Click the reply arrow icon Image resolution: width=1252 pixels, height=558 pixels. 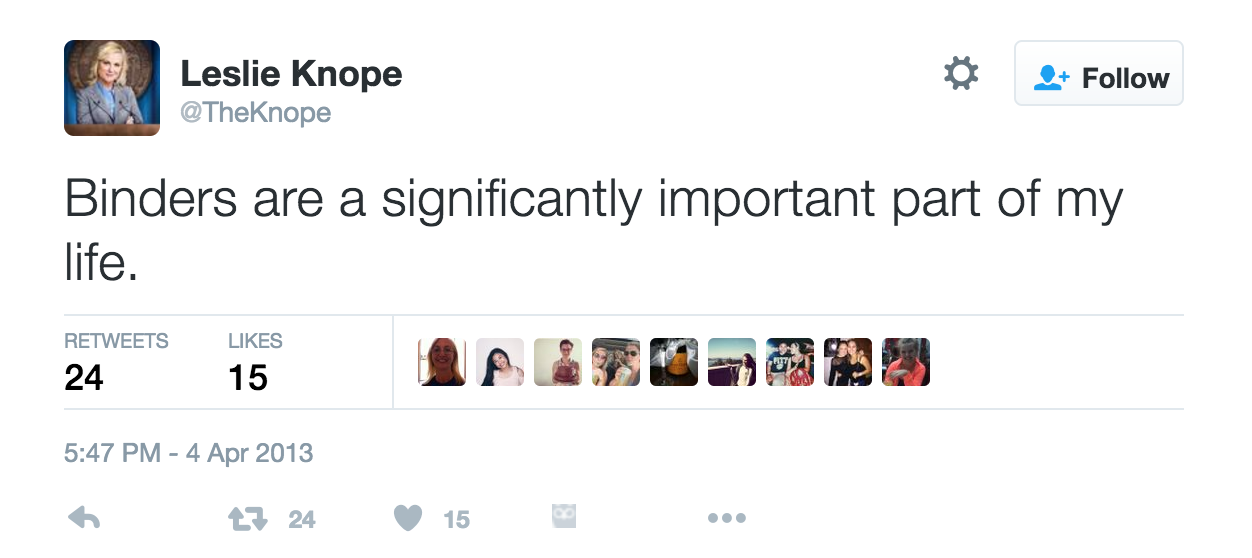[84, 517]
